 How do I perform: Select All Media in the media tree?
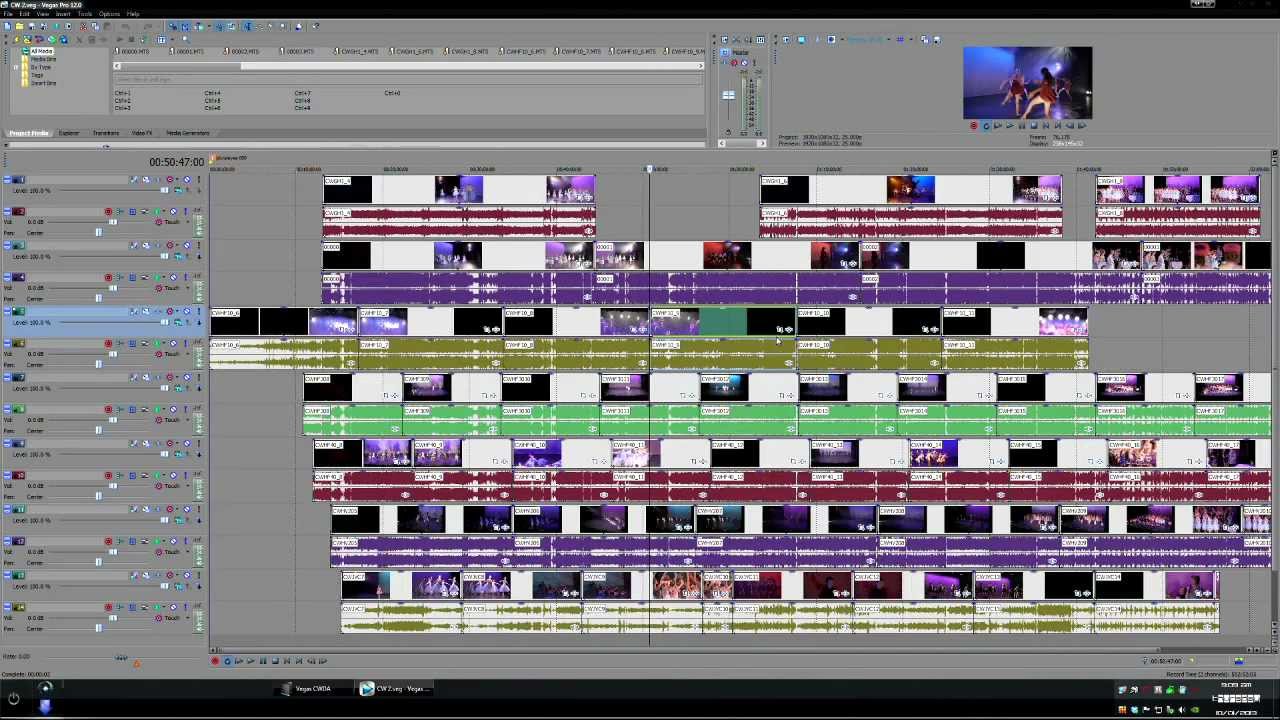tap(41, 51)
